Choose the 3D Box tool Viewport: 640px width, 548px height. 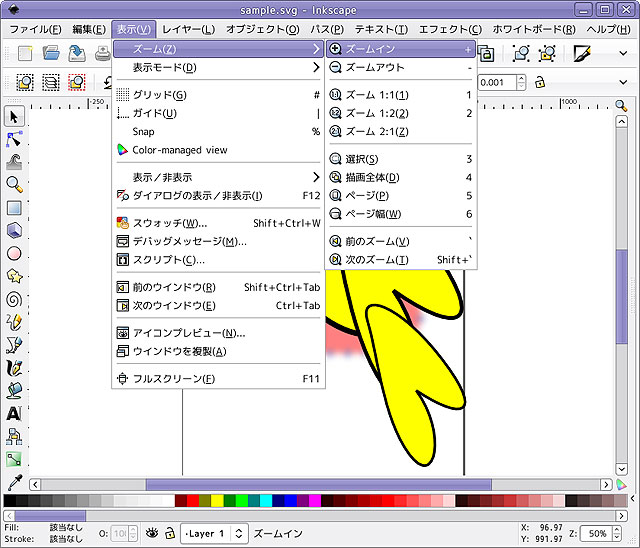14,231
